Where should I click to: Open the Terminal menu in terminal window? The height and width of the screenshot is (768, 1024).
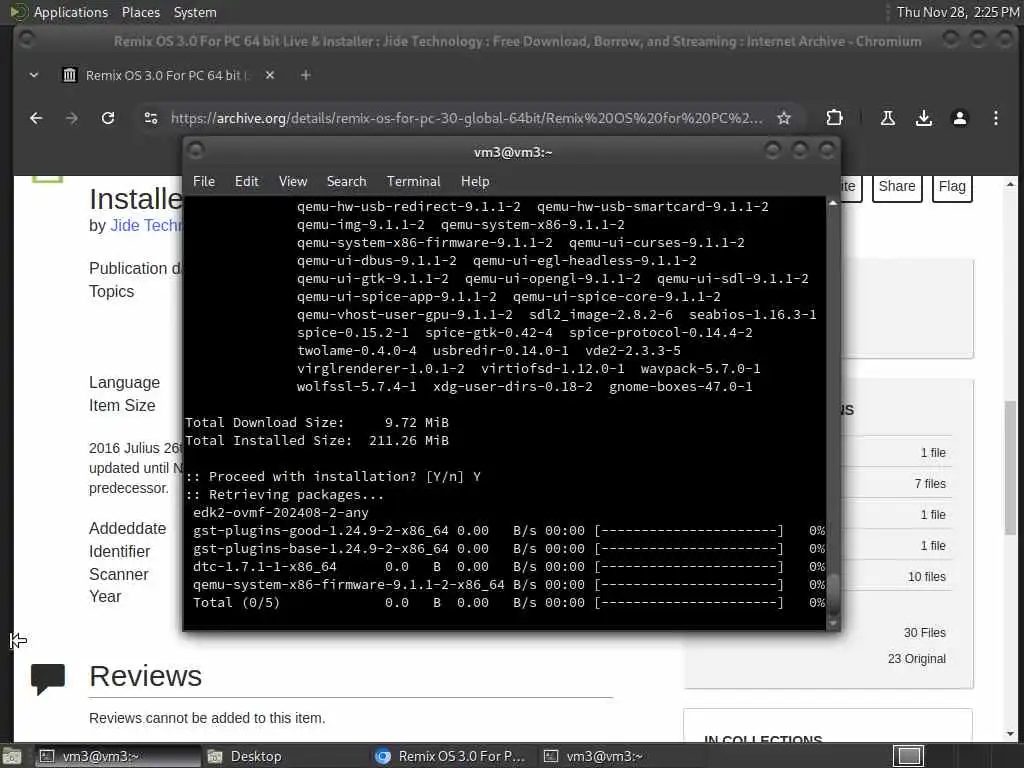click(413, 182)
